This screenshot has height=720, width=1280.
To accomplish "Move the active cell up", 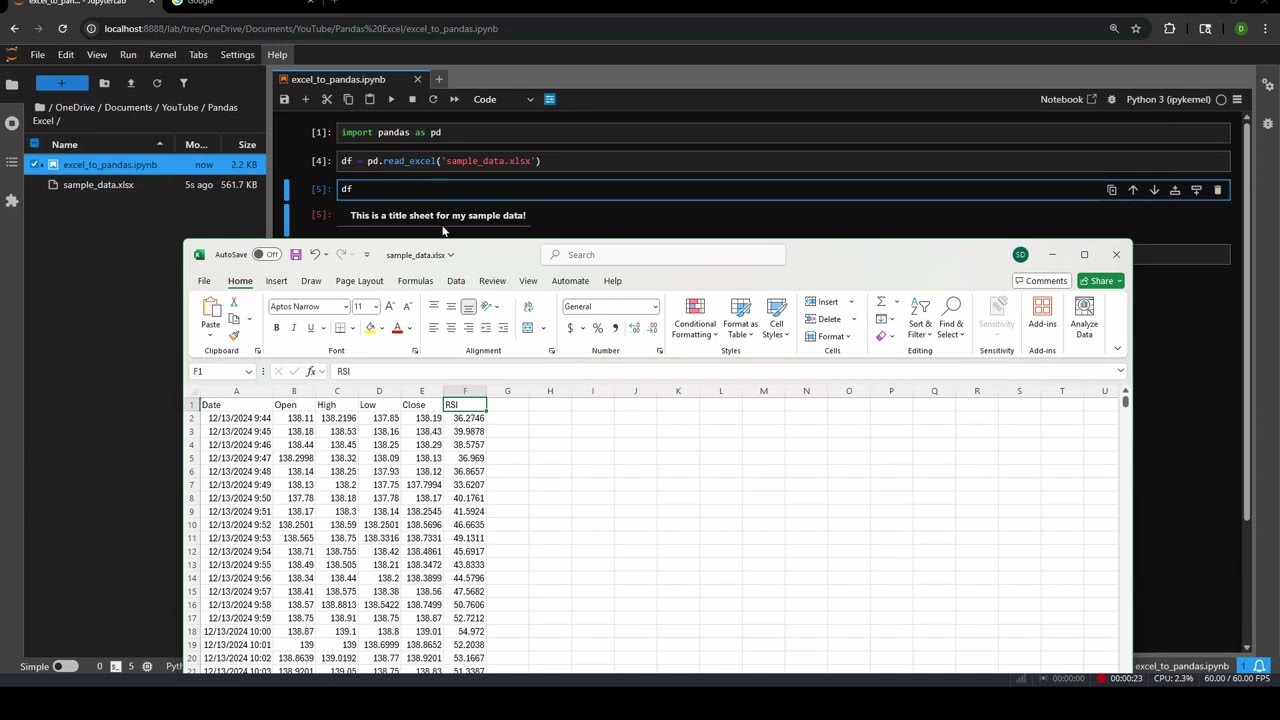I will pos(1133,189).
